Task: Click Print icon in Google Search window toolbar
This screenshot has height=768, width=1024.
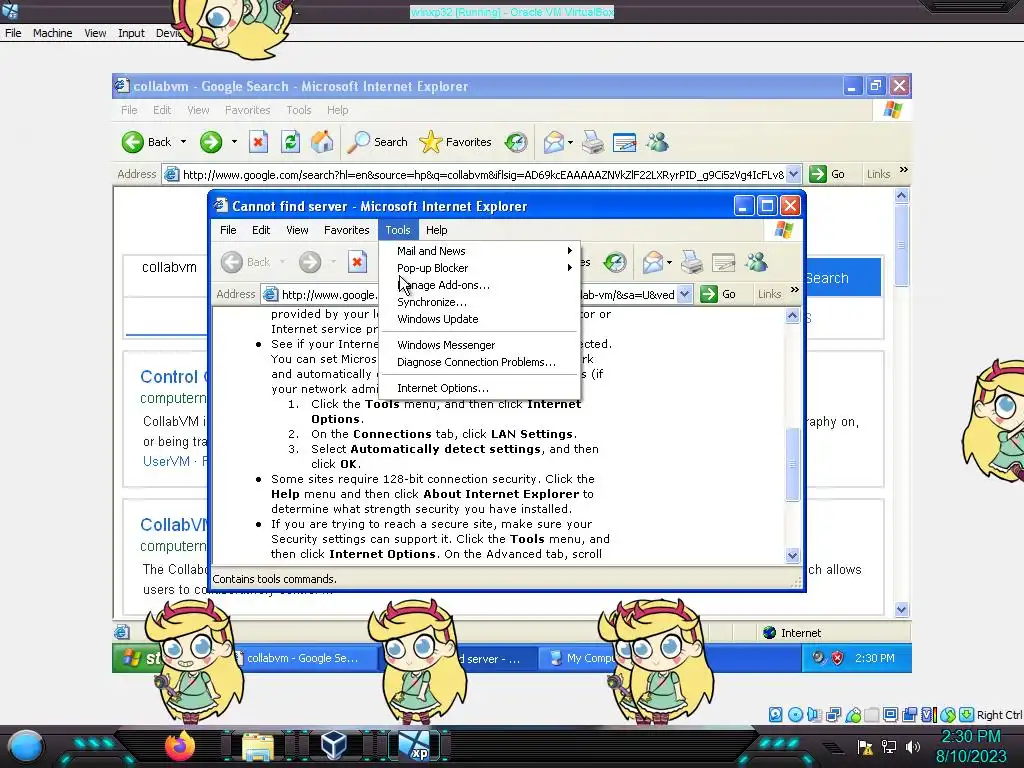Action: pos(592,142)
